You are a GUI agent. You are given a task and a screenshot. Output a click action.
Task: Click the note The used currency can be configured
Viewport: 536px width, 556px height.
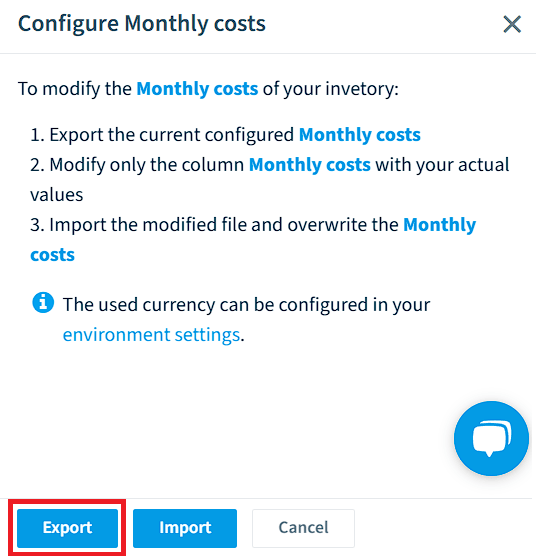(x=246, y=305)
